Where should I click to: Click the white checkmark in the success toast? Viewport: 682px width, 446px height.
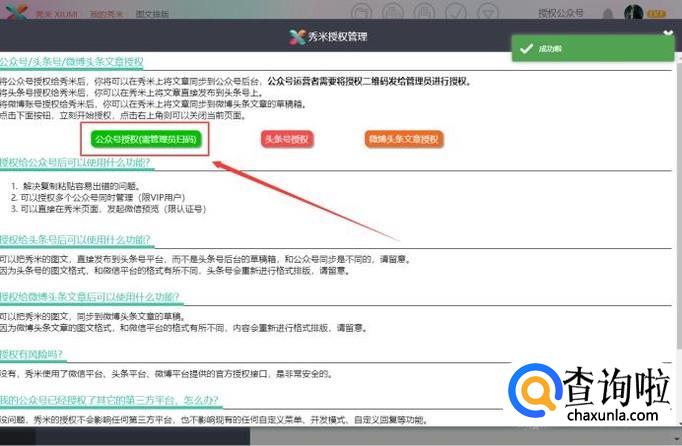[x=526, y=48]
